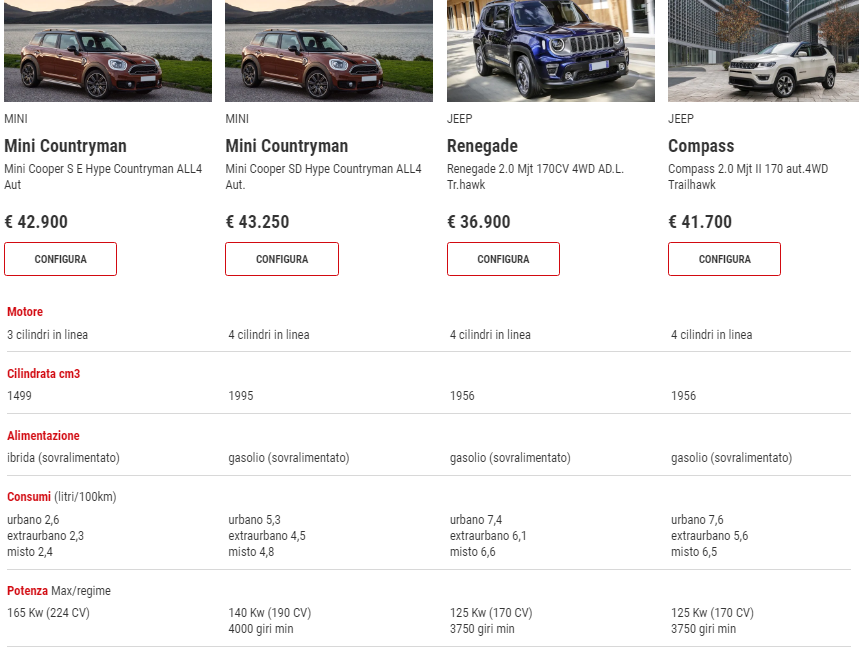Image resolution: width=859 pixels, height=652 pixels.
Task: Click the Compass model title
Action: coord(701,146)
